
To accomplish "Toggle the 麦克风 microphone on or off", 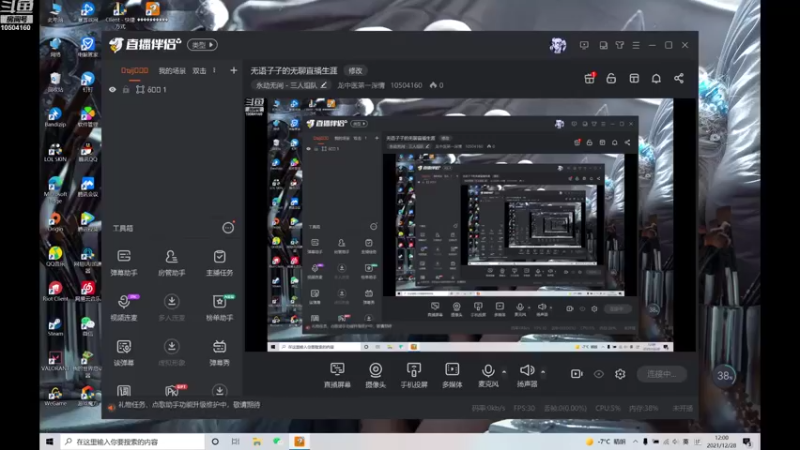I will [x=488, y=374].
